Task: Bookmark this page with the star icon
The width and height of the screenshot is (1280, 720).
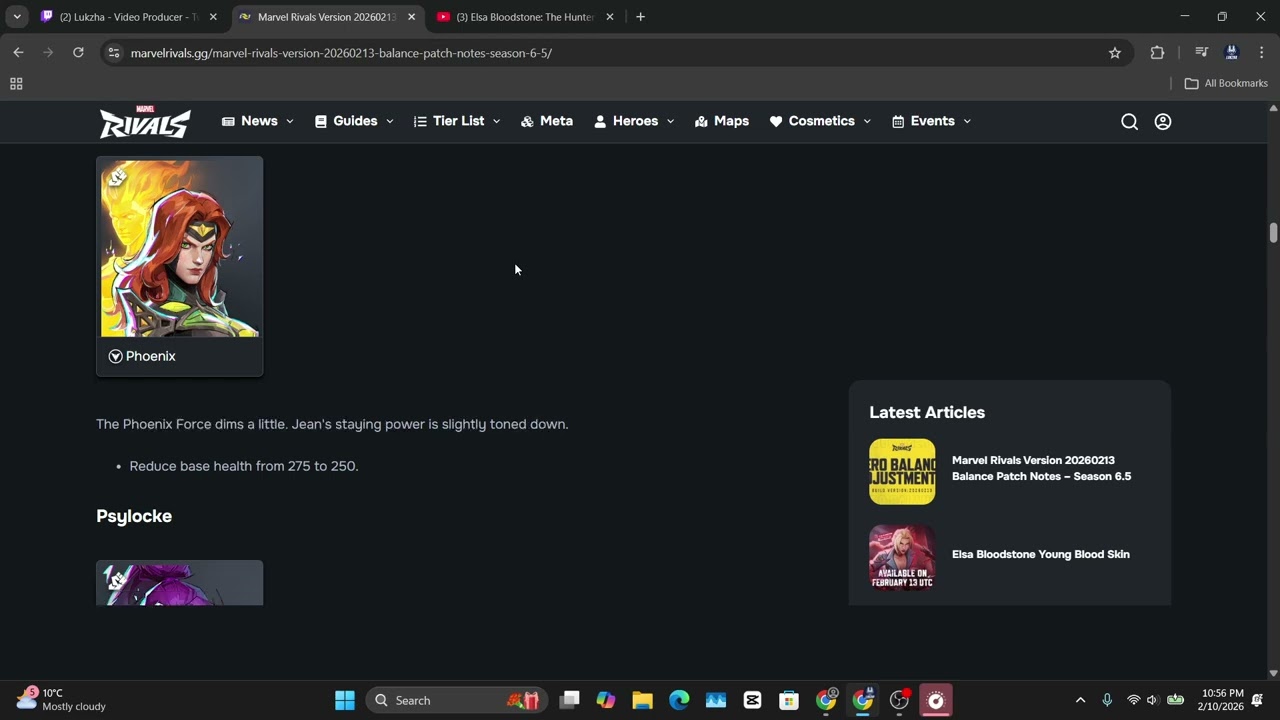Action: (1115, 53)
